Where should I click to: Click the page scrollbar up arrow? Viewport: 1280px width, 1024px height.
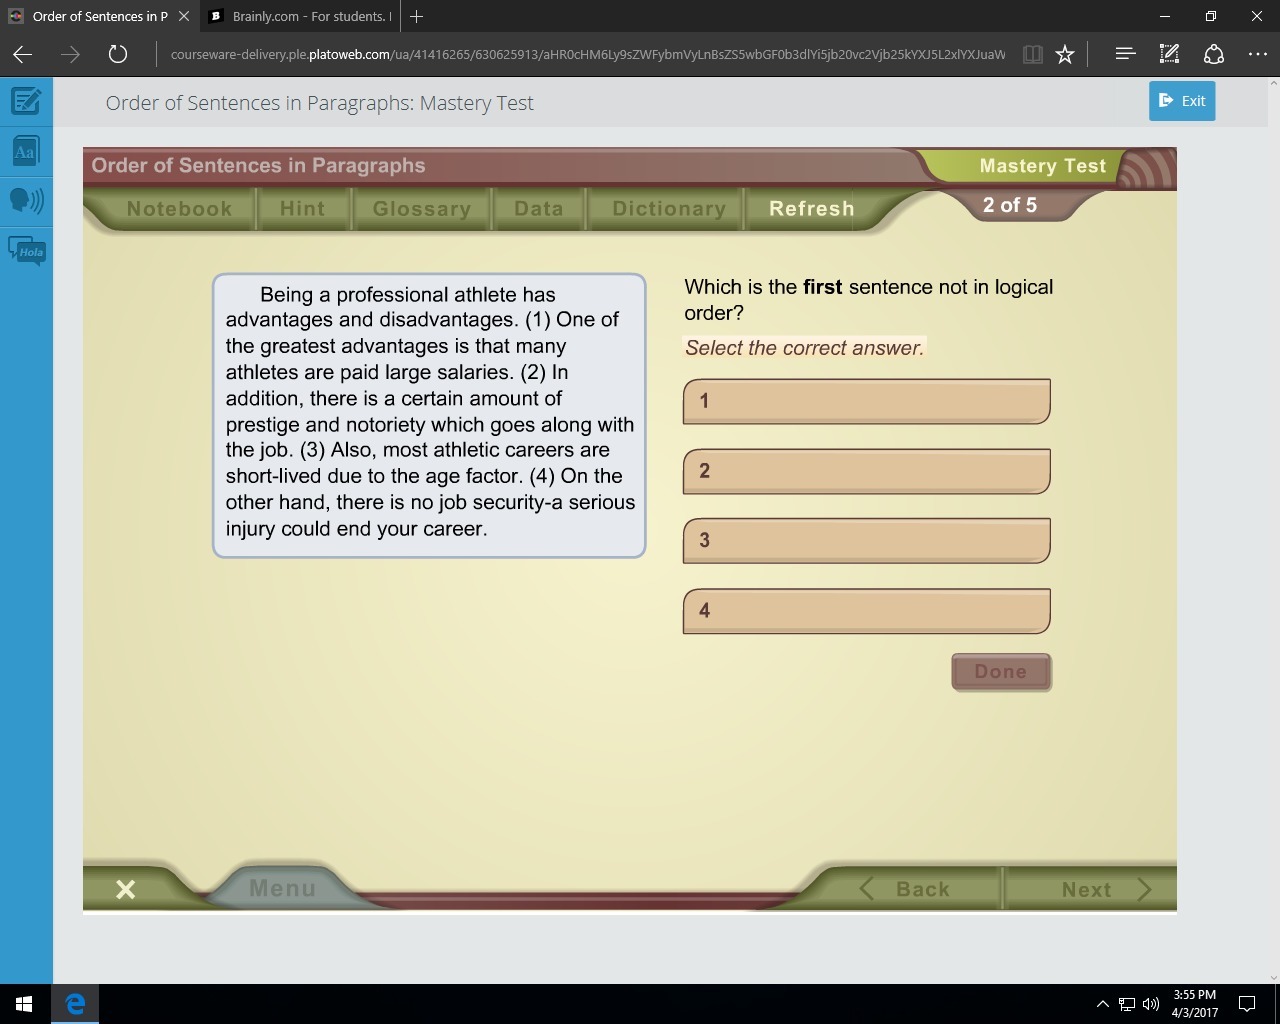coord(1273,83)
